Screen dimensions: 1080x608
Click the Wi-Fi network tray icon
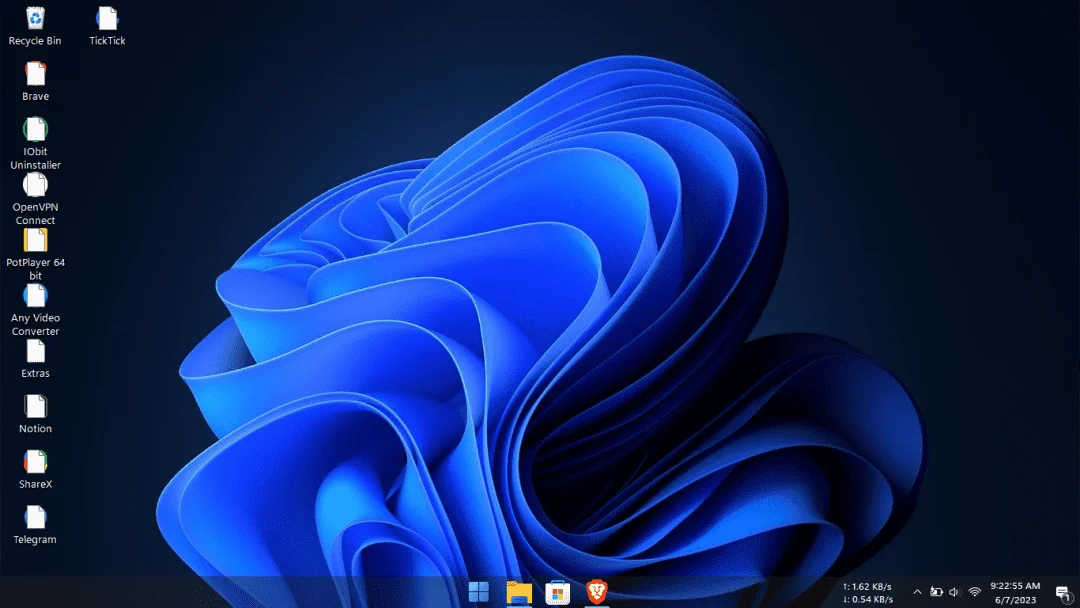tap(975, 592)
